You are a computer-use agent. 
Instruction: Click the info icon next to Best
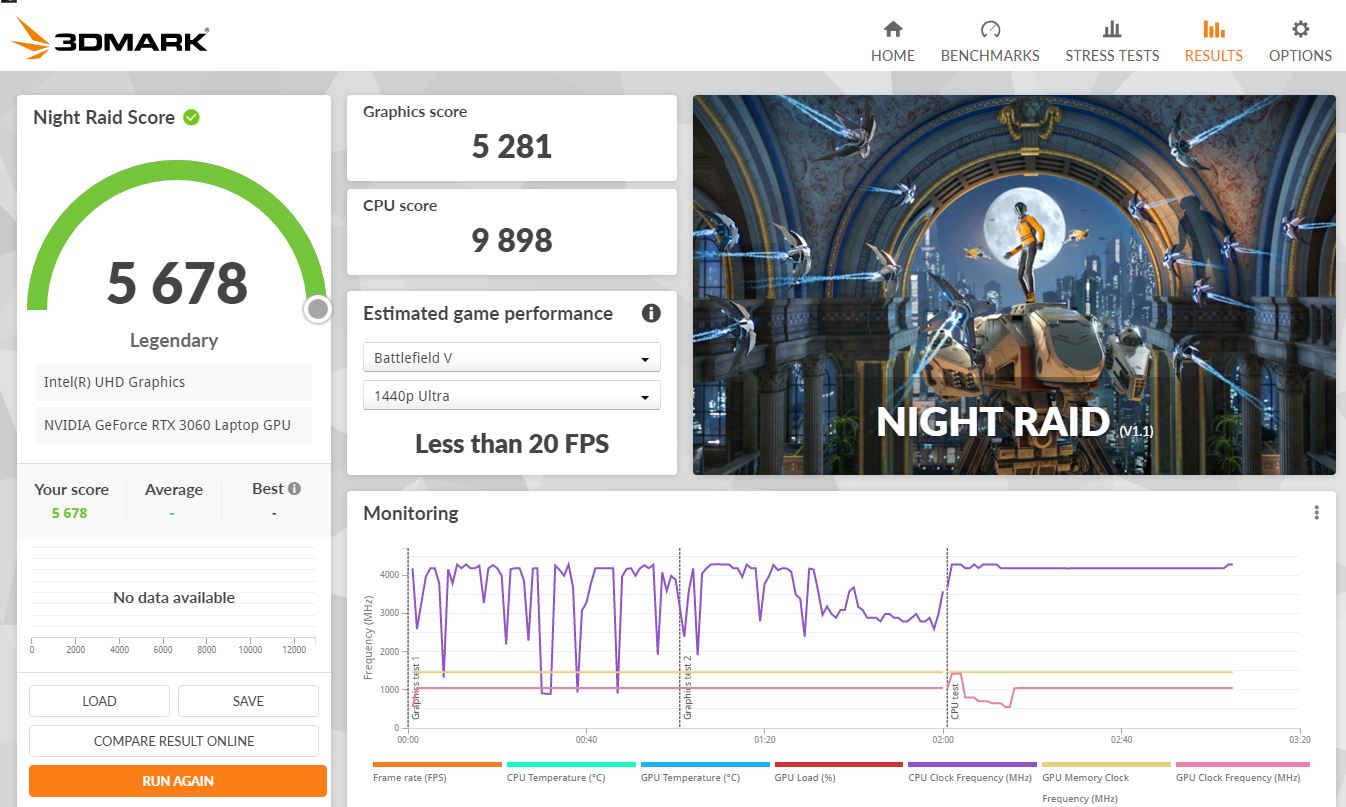coord(294,489)
